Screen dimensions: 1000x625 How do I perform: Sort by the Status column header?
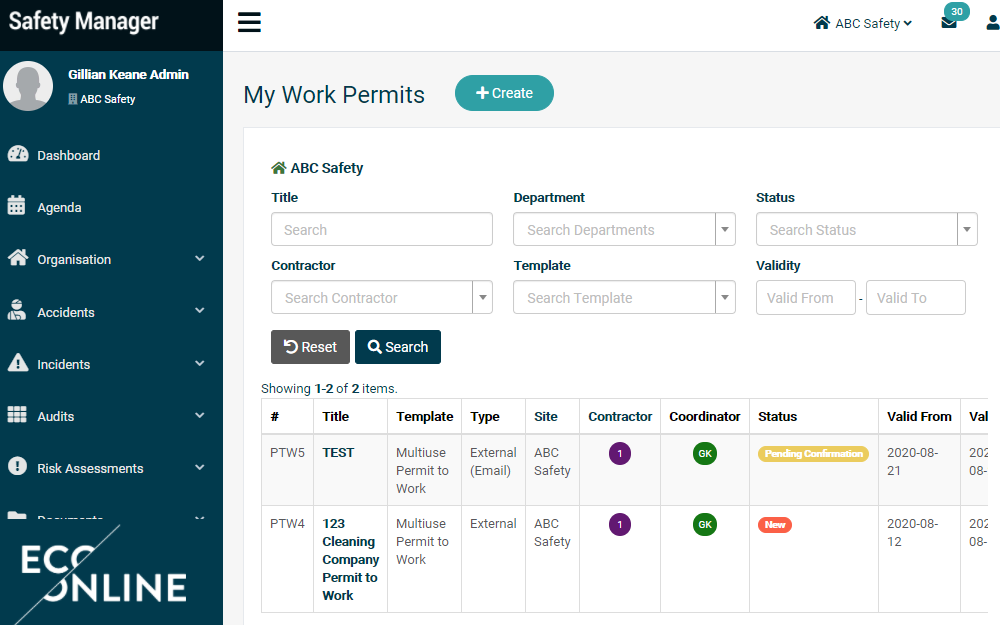(777, 416)
